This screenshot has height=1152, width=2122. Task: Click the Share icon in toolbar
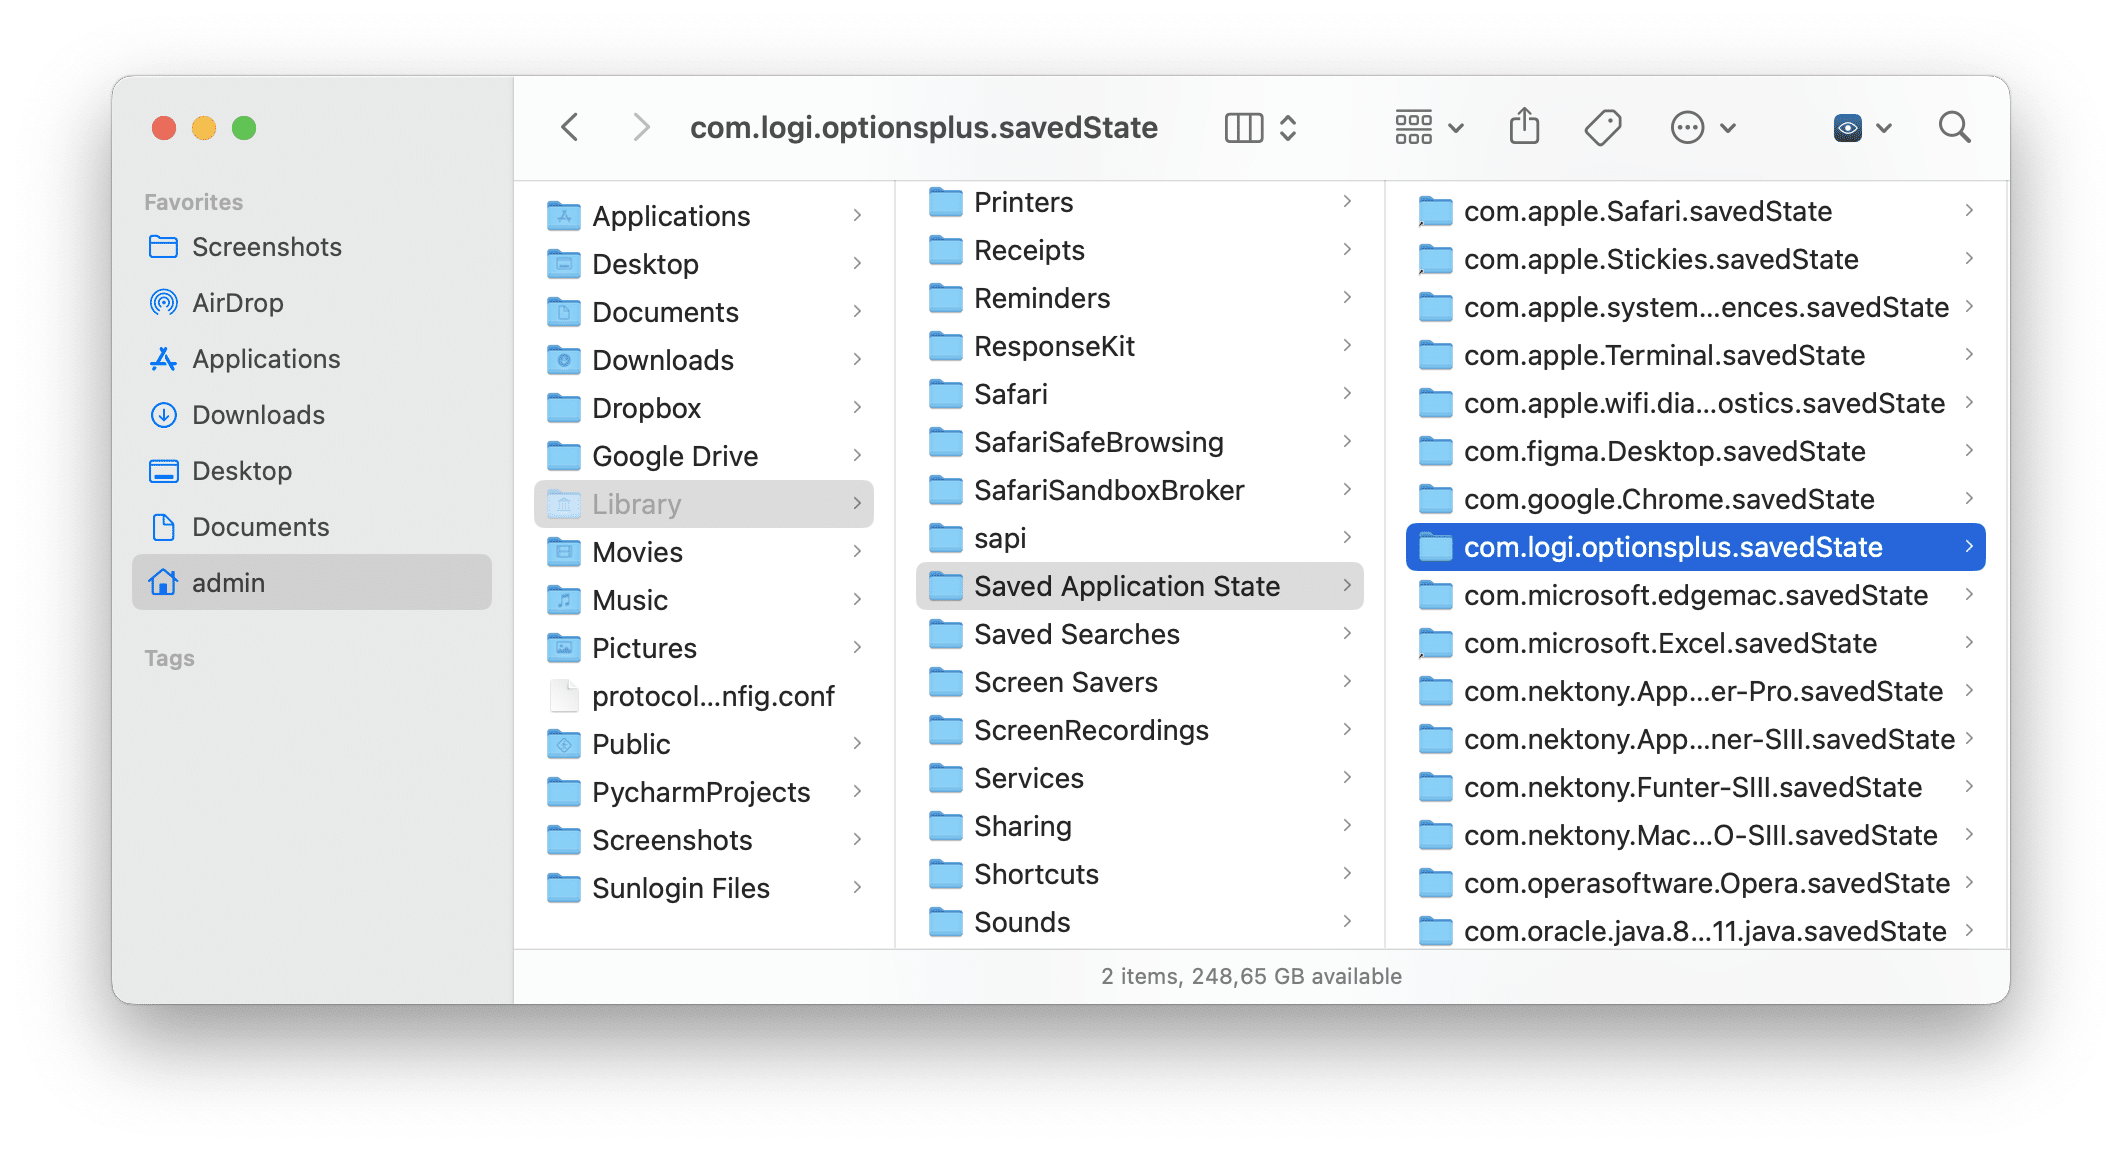(1524, 127)
